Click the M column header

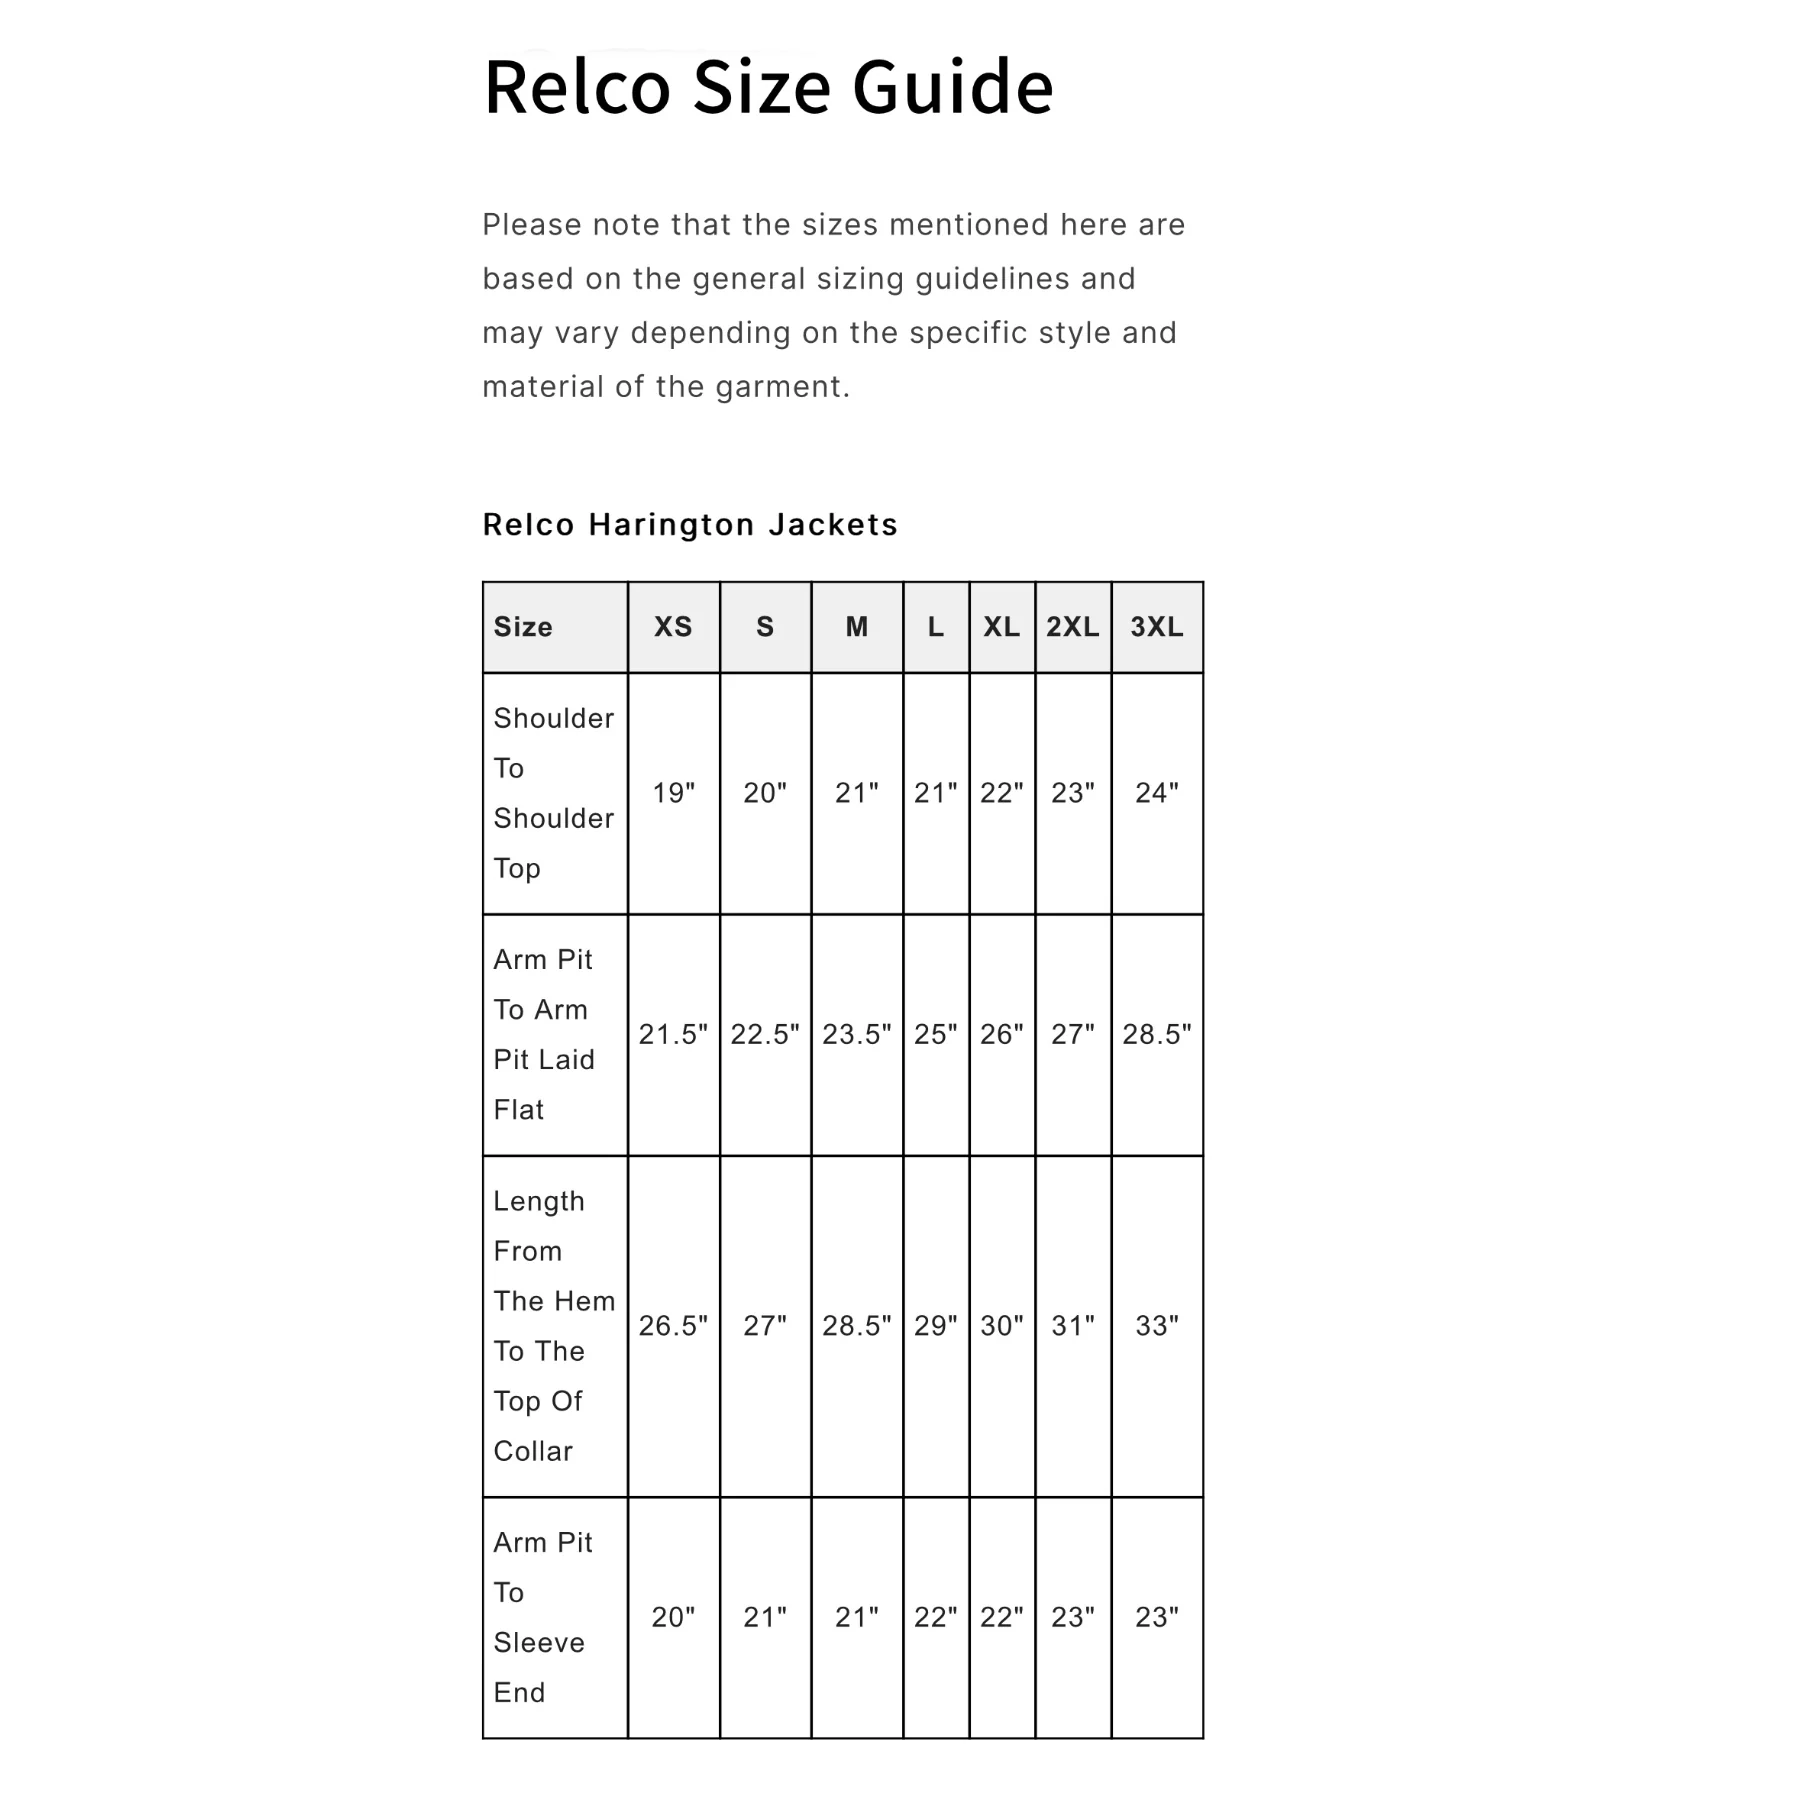(857, 627)
